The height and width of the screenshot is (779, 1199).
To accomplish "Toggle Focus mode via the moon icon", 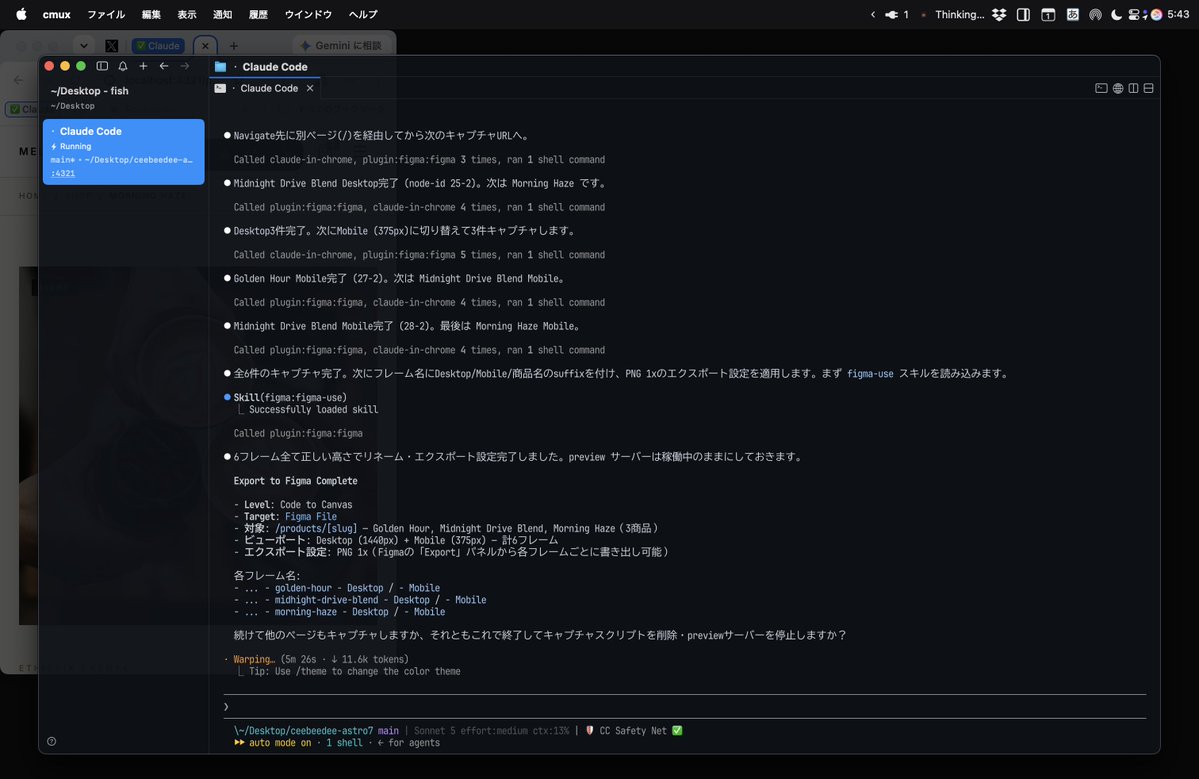I will point(1116,15).
